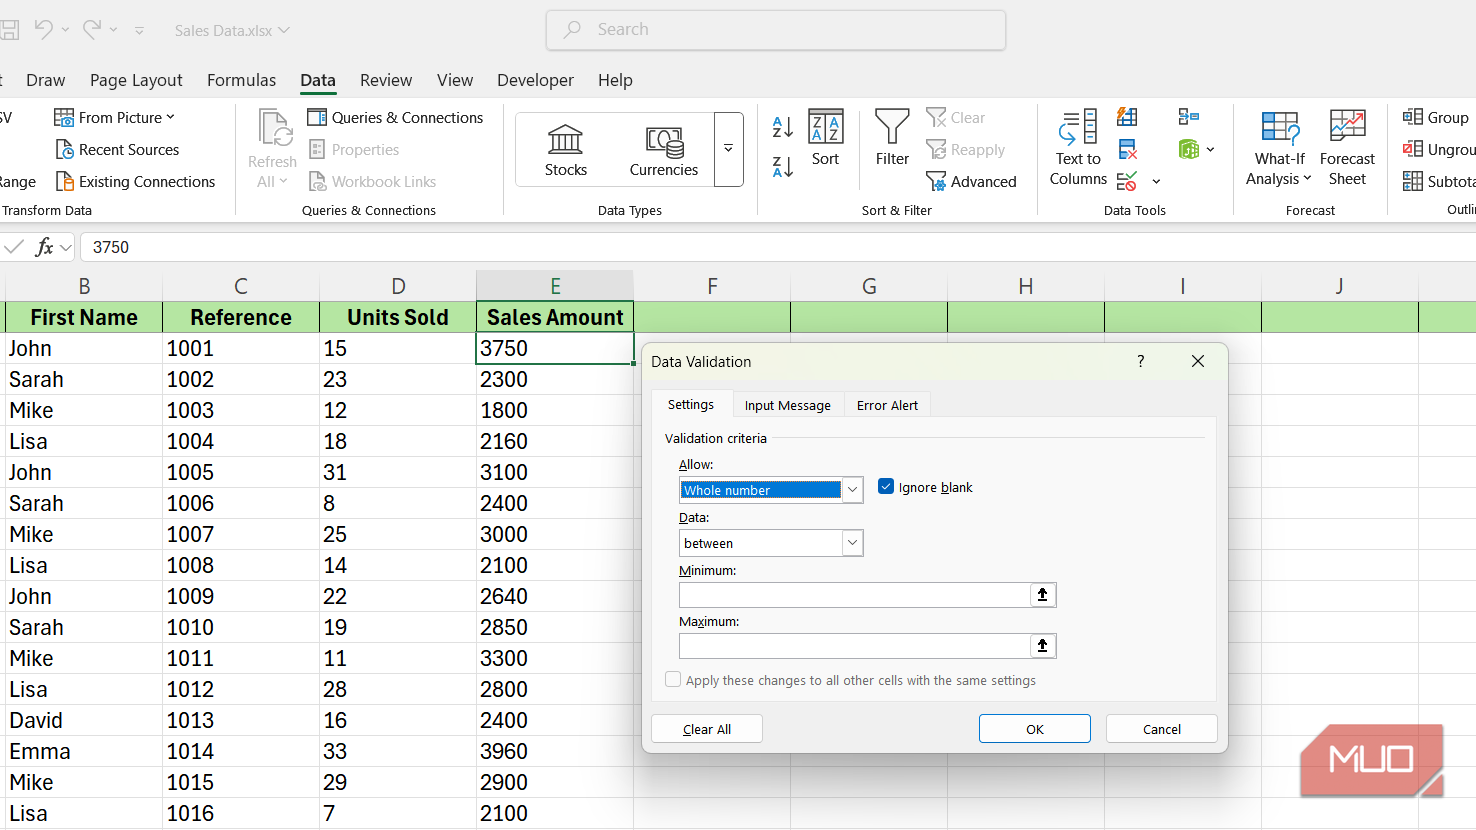The image size is (1476, 830).
Task: Click the green Data Model icon
Action: (1189, 150)
